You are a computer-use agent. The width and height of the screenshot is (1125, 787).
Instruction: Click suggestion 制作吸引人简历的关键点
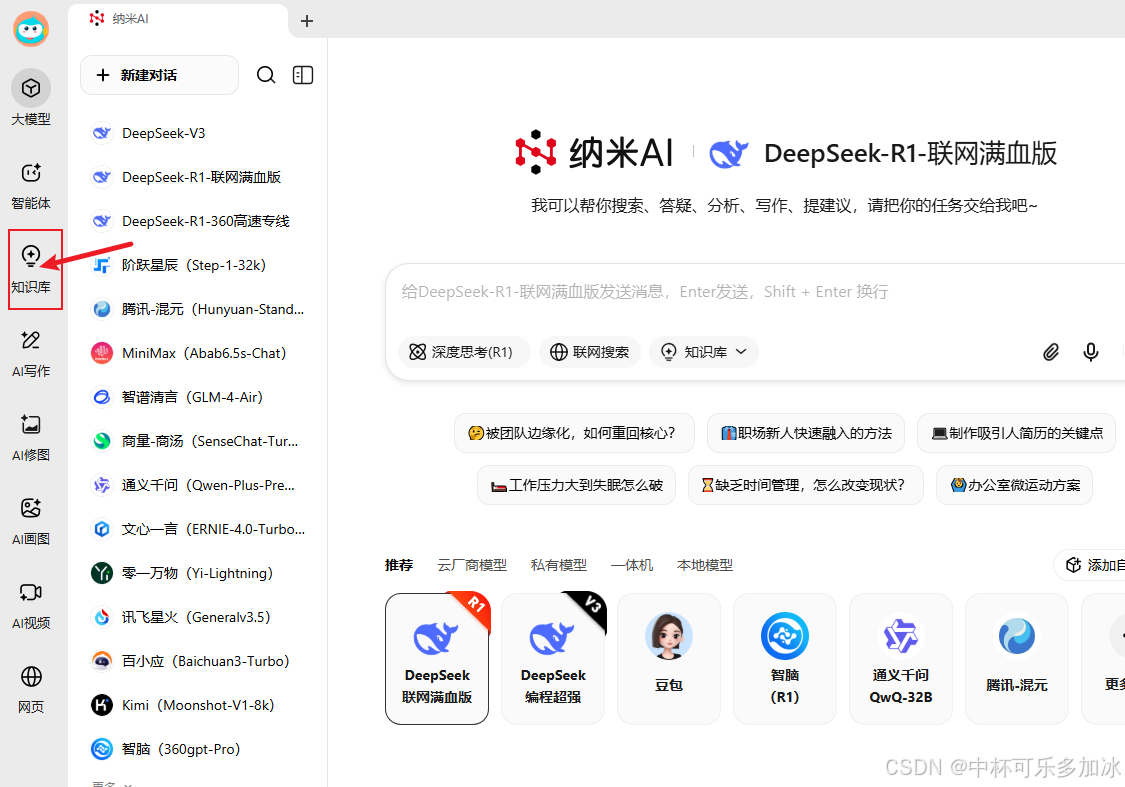(1016, 433)
